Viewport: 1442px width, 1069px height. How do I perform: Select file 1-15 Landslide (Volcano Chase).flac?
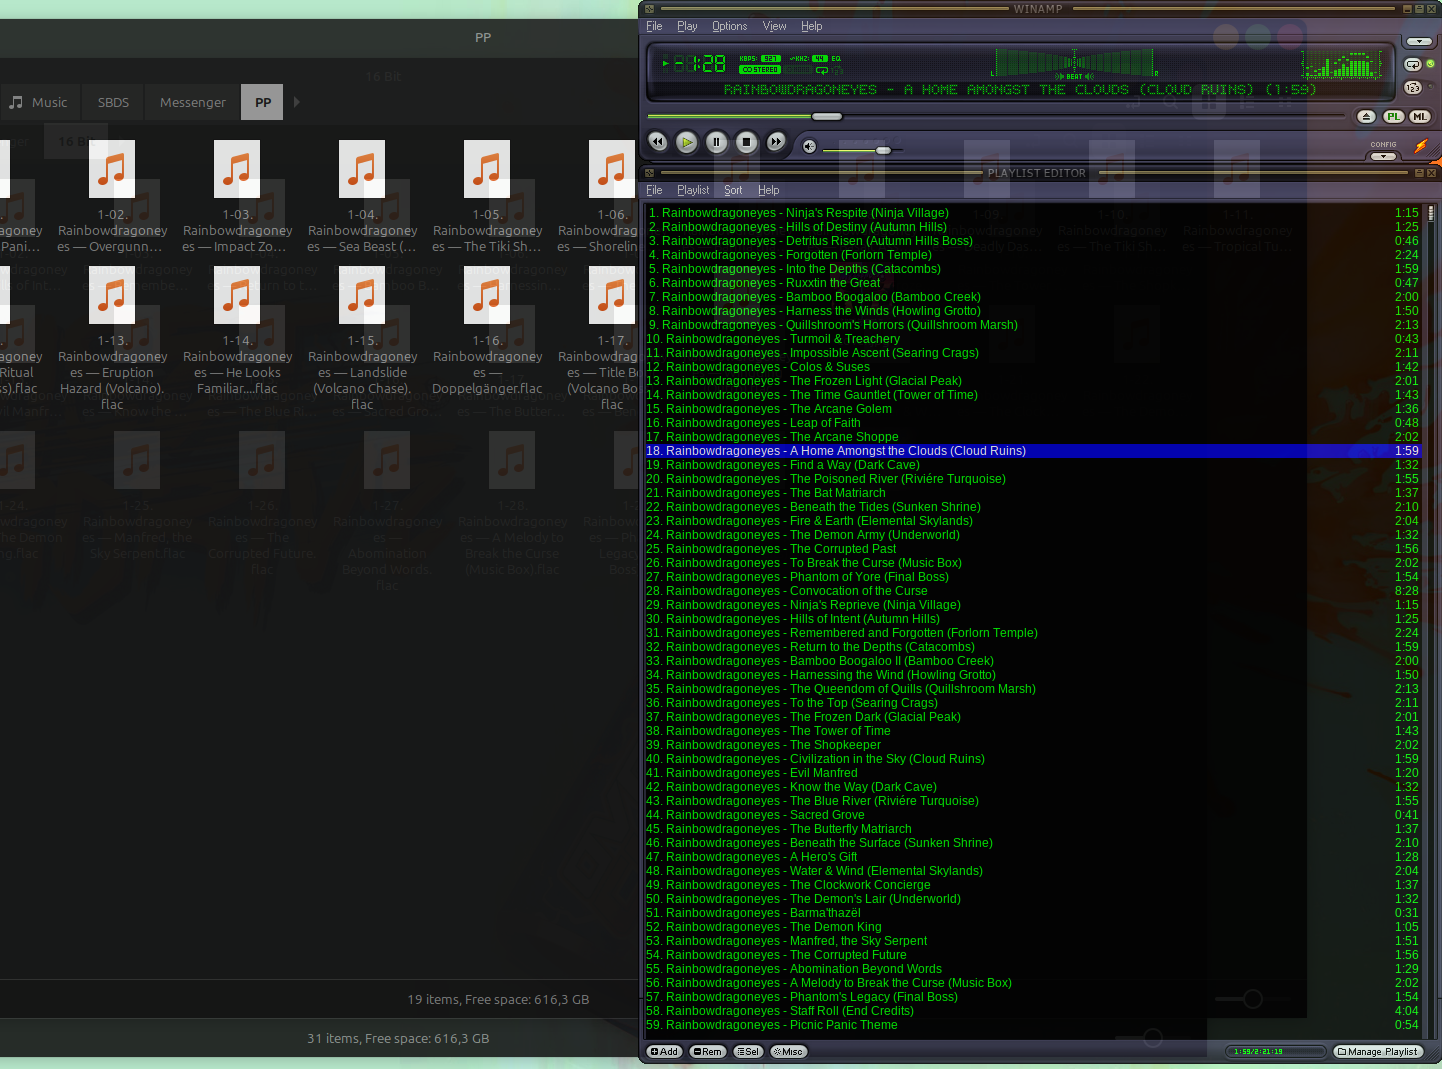coord(362,339)
